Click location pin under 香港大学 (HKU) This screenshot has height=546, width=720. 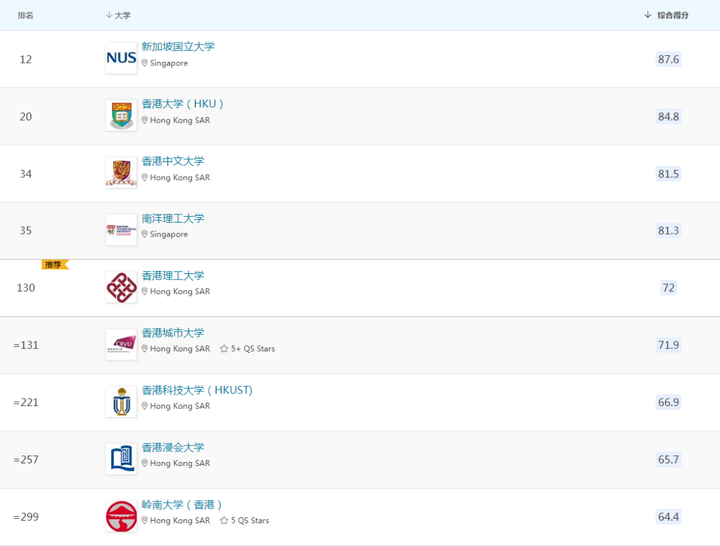pyautogui.click(x=145, y=120)
